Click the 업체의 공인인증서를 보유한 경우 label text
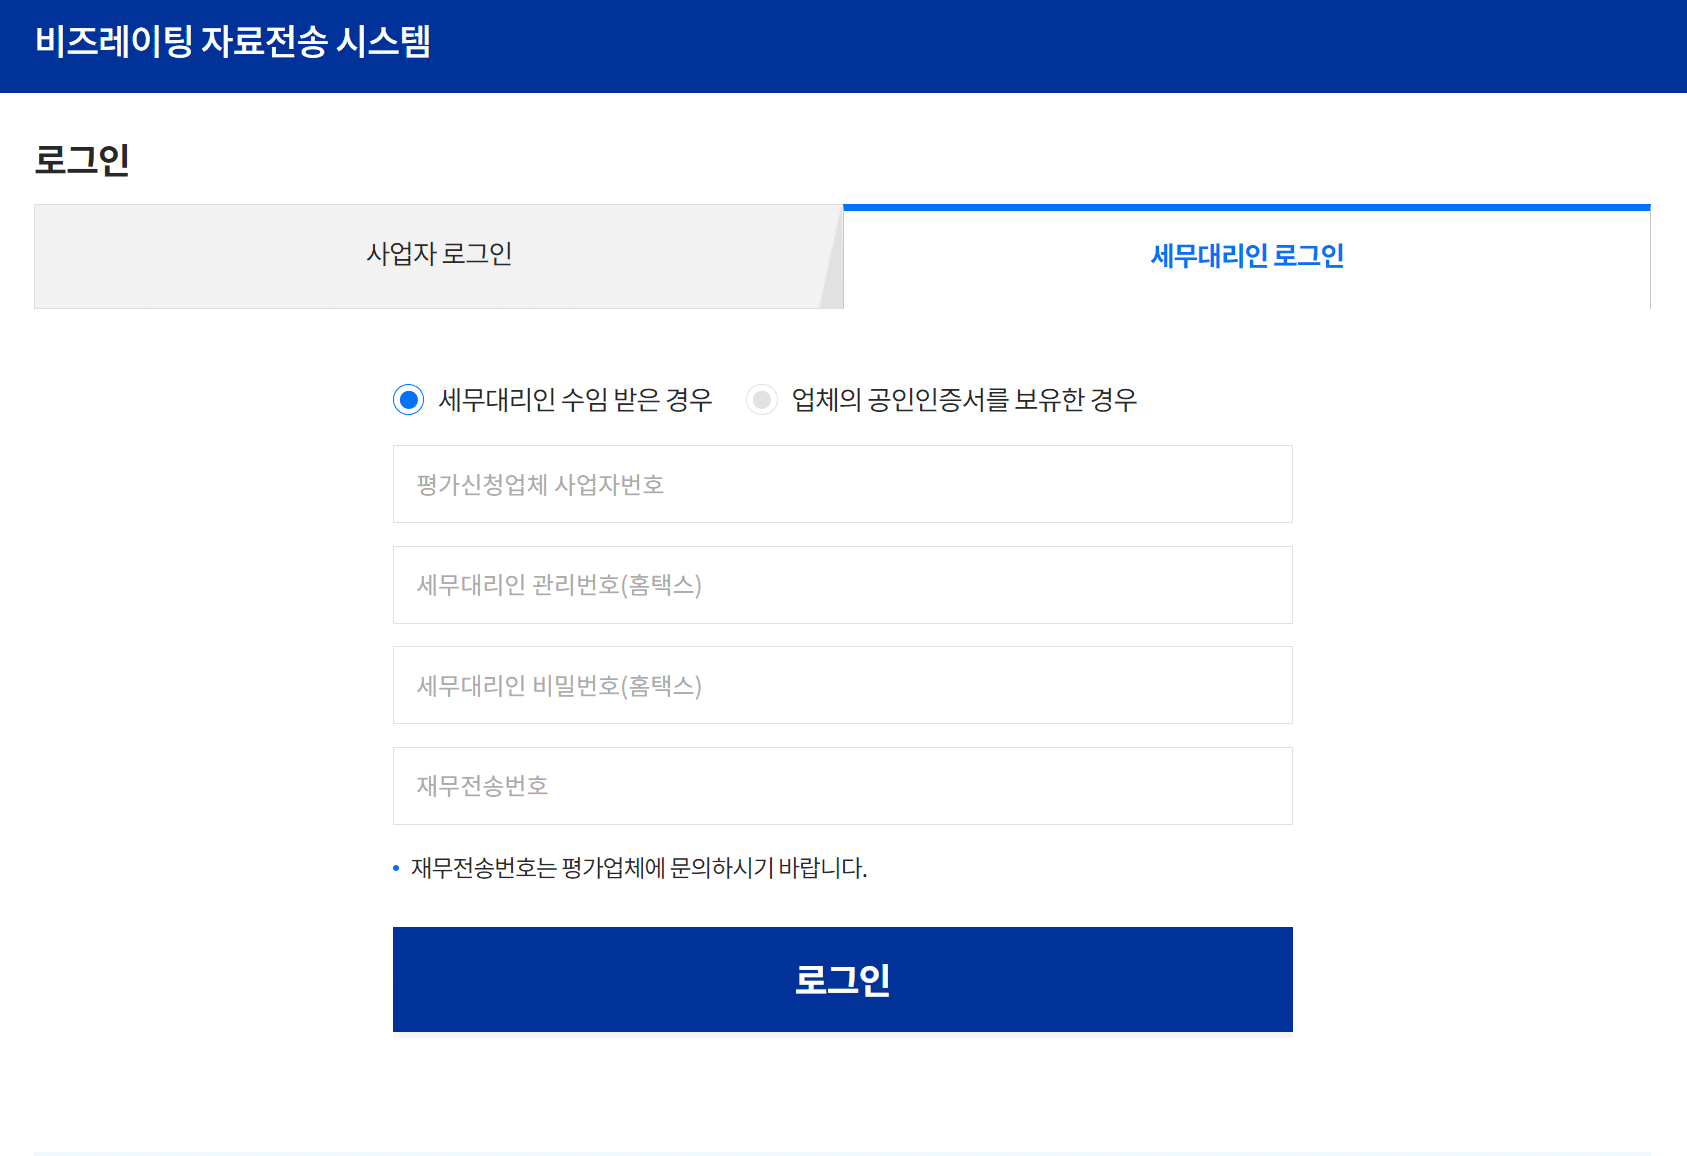 [964, 400]
